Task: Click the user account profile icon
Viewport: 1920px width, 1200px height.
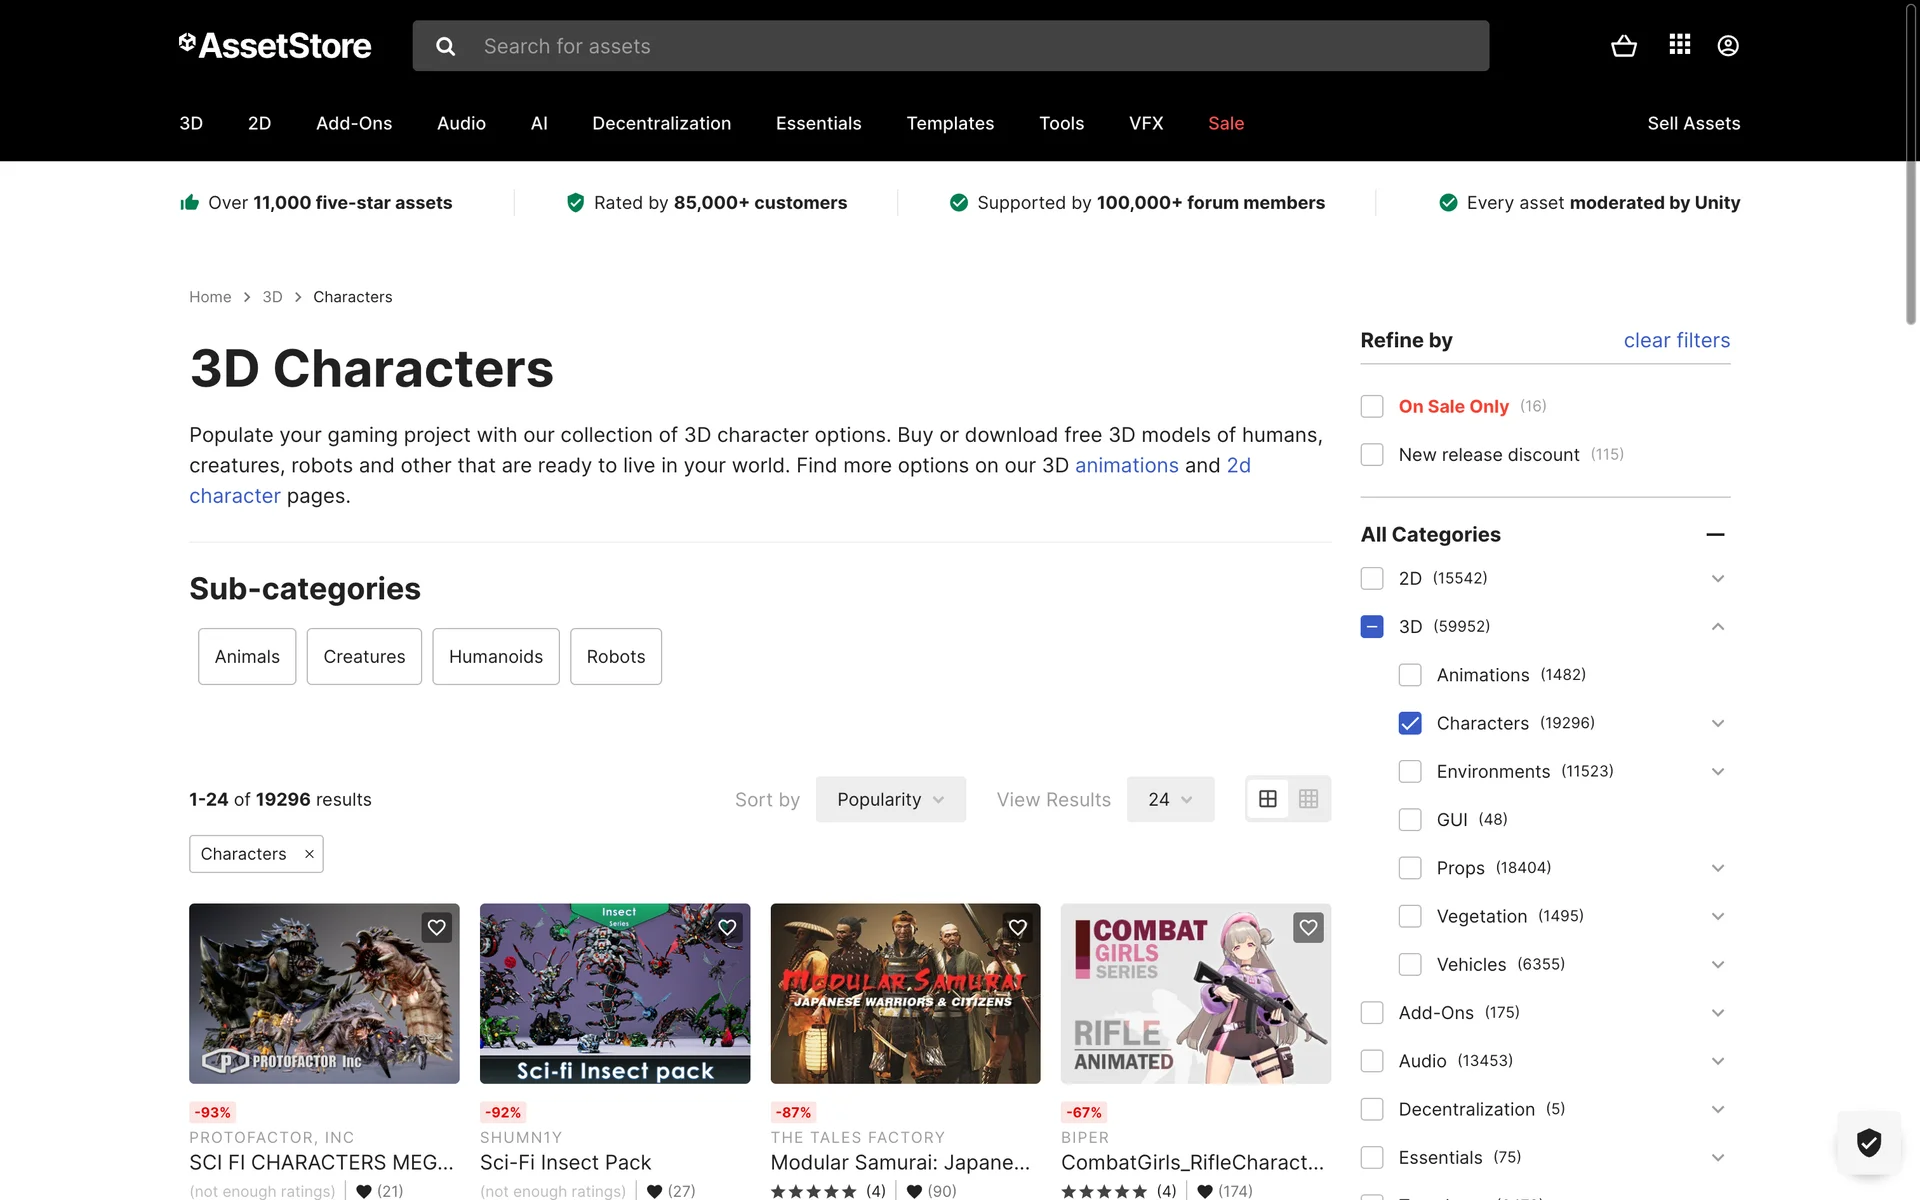Action: coord(1727,46)
